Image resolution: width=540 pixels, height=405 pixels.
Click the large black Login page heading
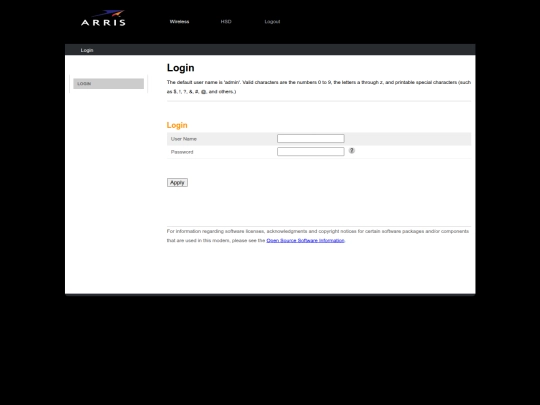(x=180, y=68)
